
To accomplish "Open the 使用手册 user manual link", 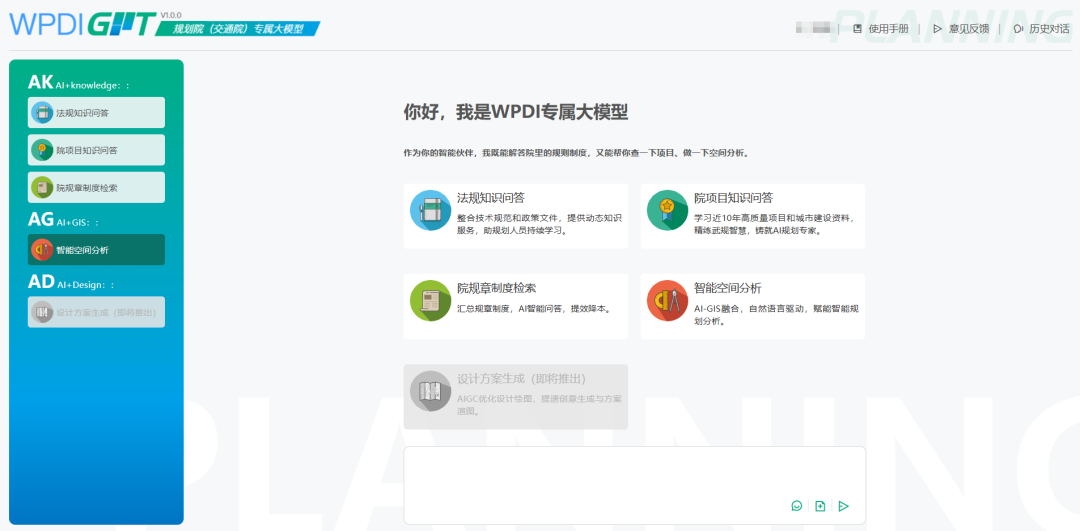I will tap(881, 29).
